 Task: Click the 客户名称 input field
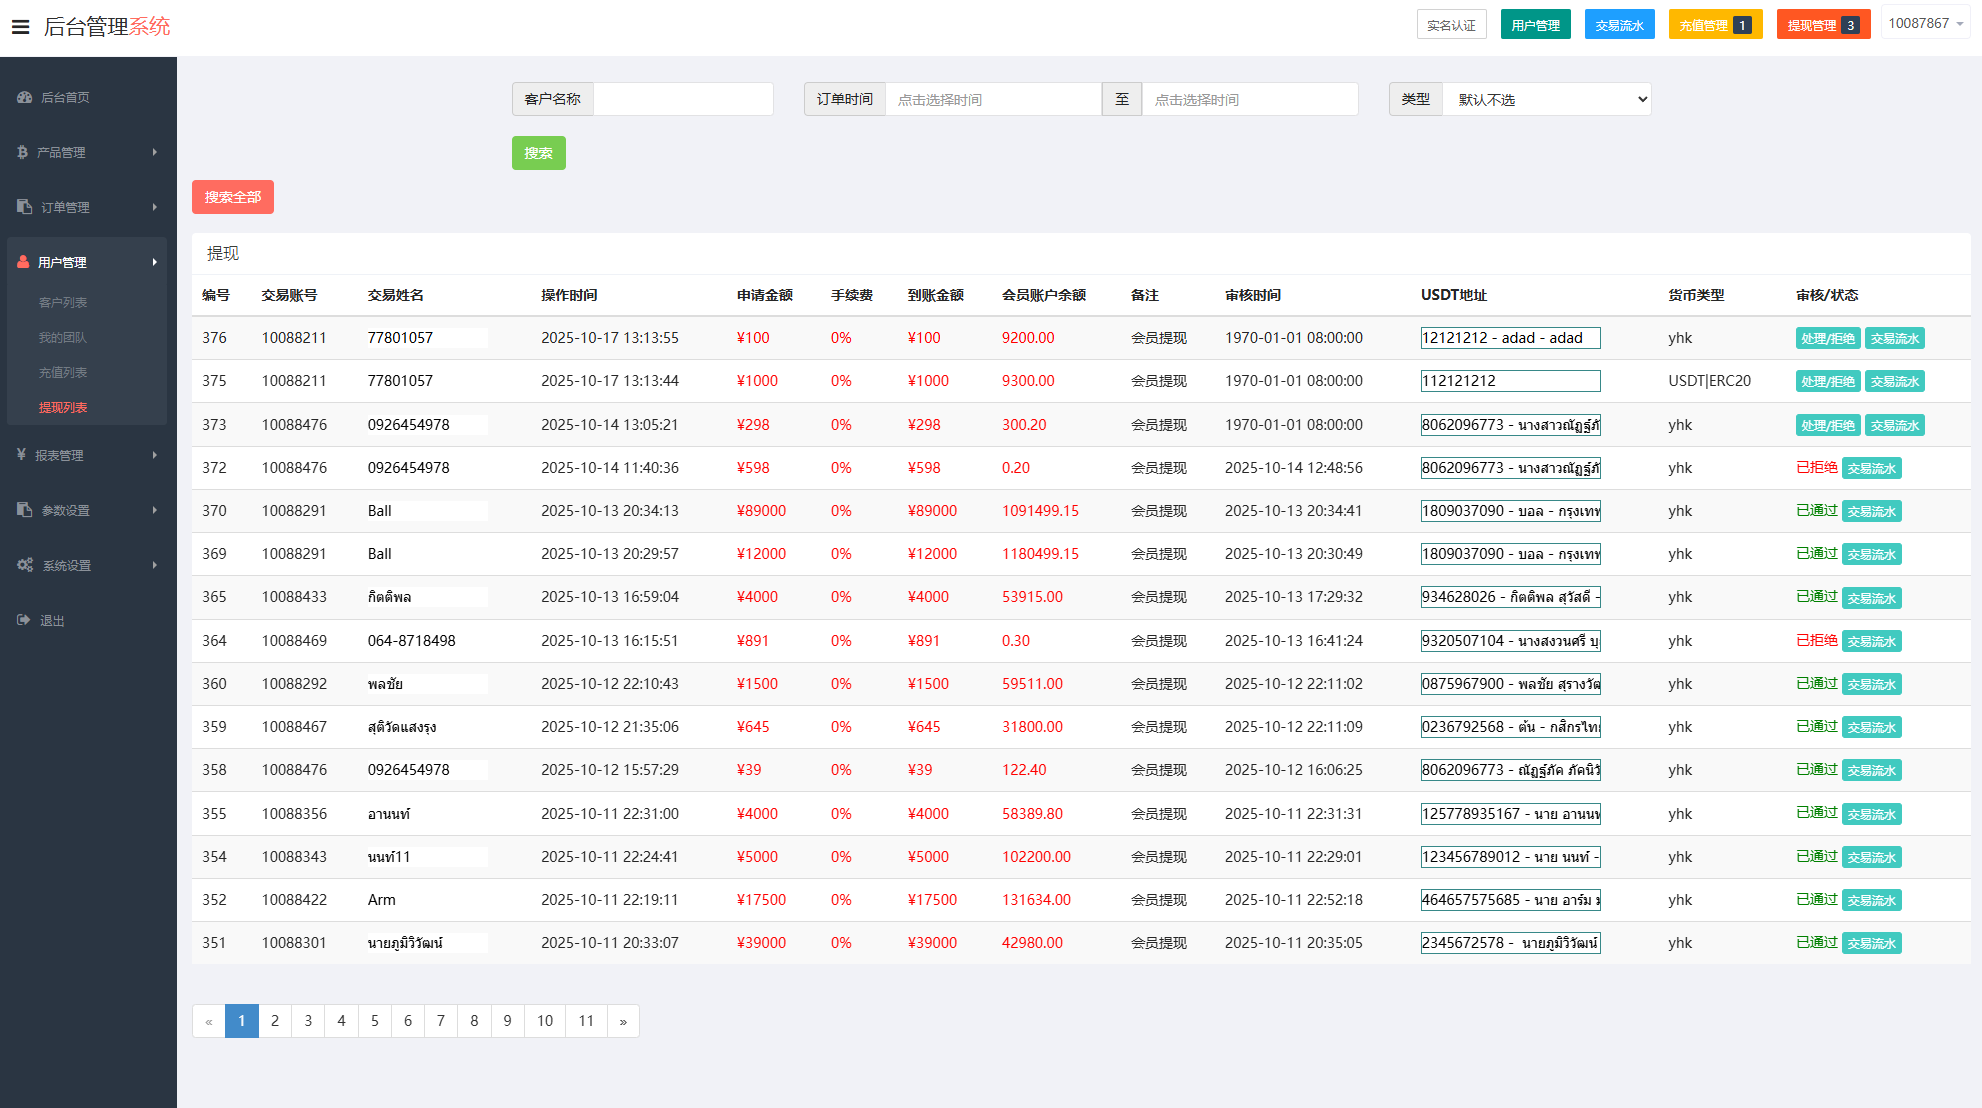[683, 99]
